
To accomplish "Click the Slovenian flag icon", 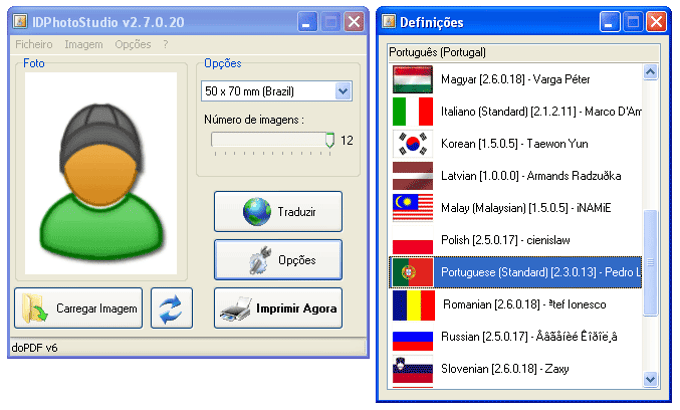I will point(412,370).
